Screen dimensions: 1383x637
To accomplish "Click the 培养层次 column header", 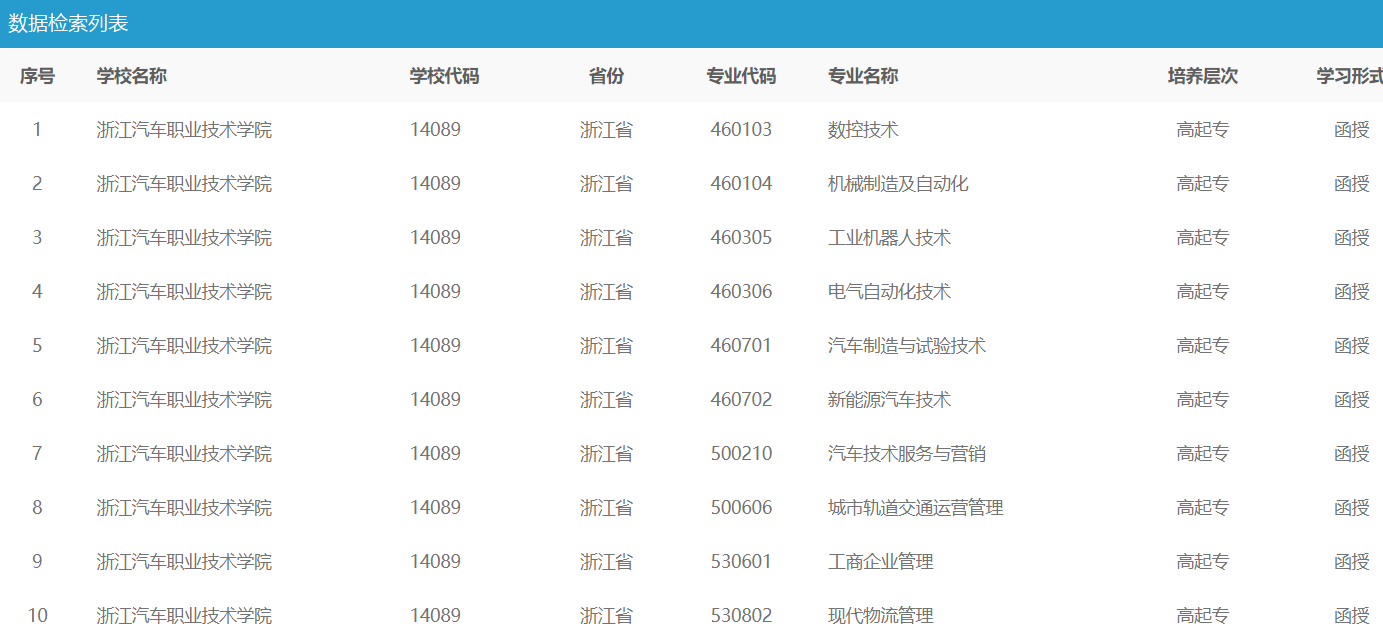I will click(1203, 76).
